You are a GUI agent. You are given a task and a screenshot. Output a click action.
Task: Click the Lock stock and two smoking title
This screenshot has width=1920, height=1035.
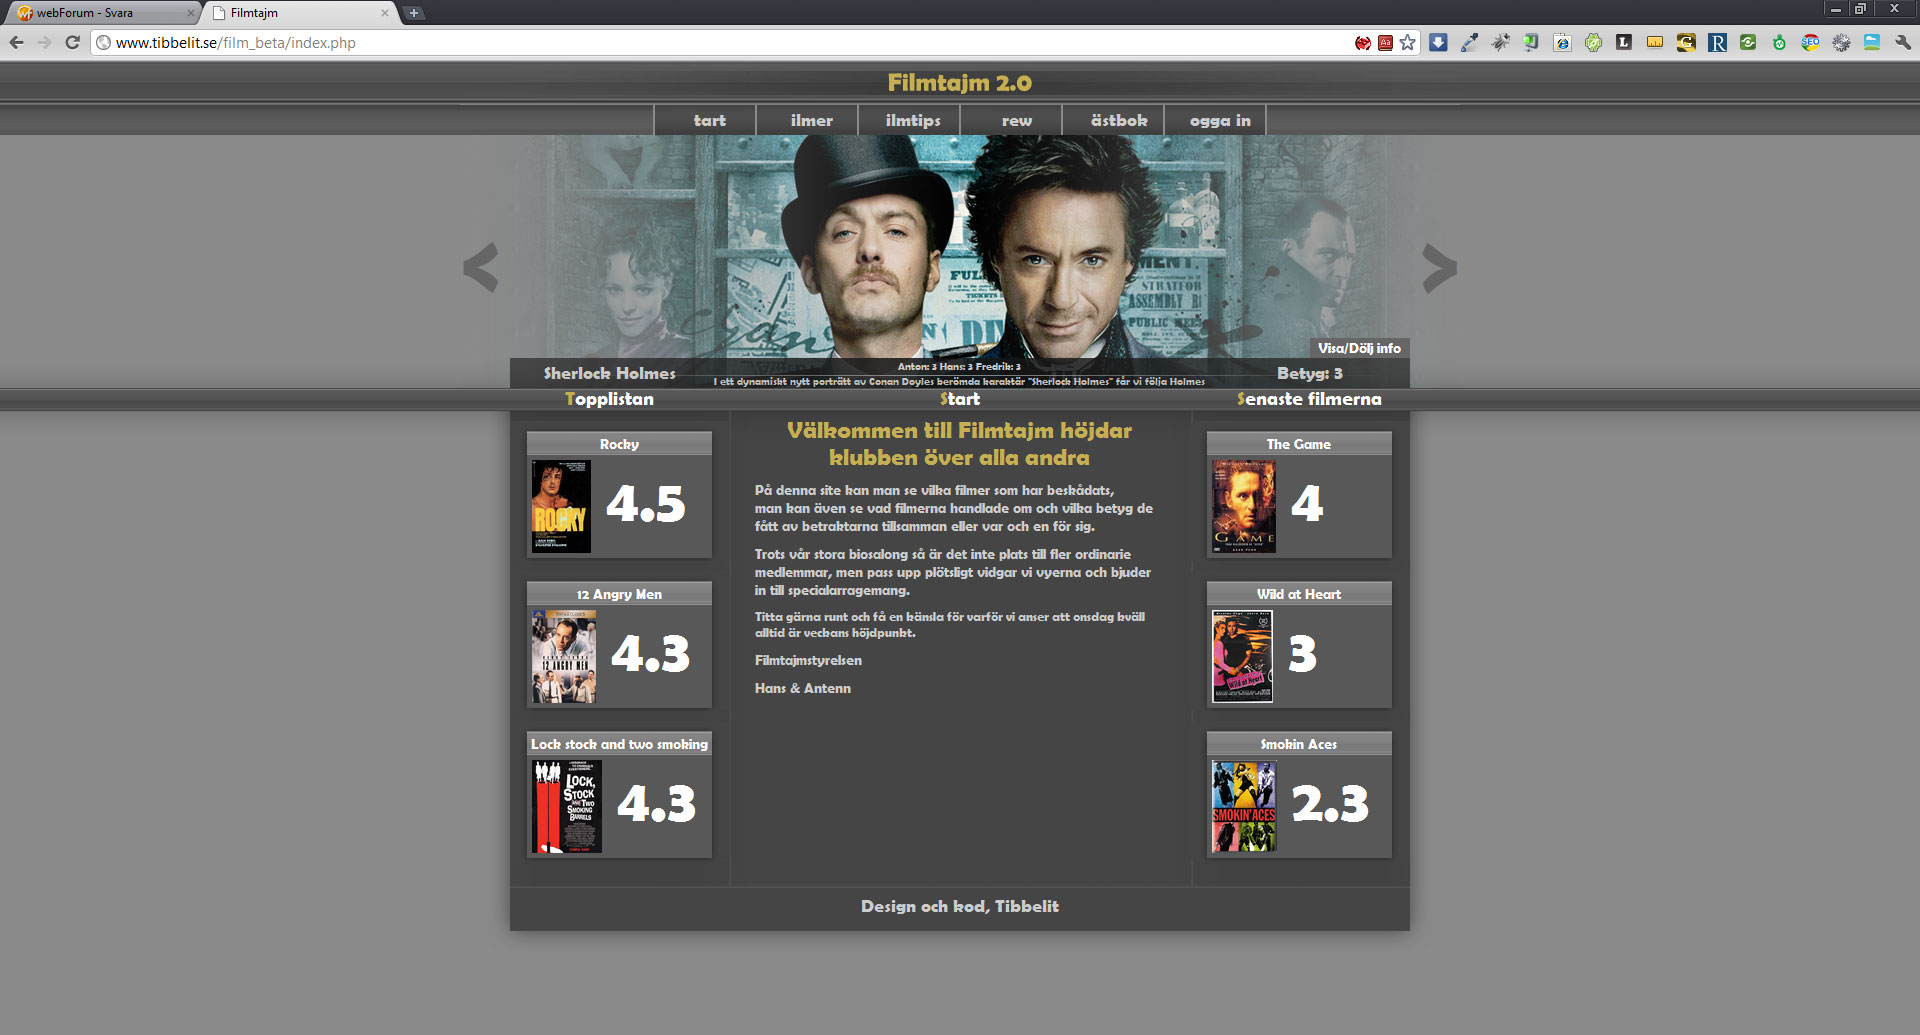click(x=619, y=744)
